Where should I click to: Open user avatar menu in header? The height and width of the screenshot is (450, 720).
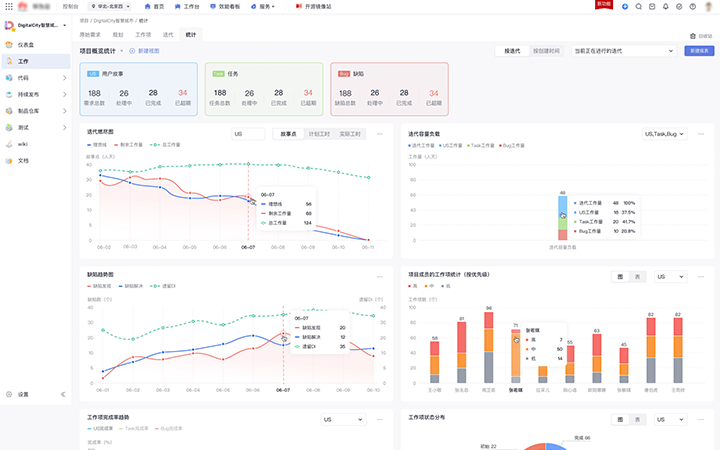pos(709,6)
